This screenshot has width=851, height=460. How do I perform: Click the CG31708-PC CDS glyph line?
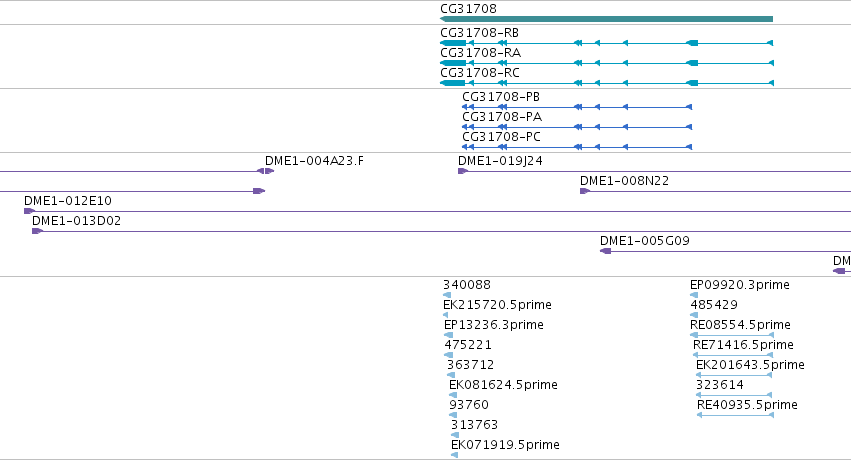coord(577,147)
